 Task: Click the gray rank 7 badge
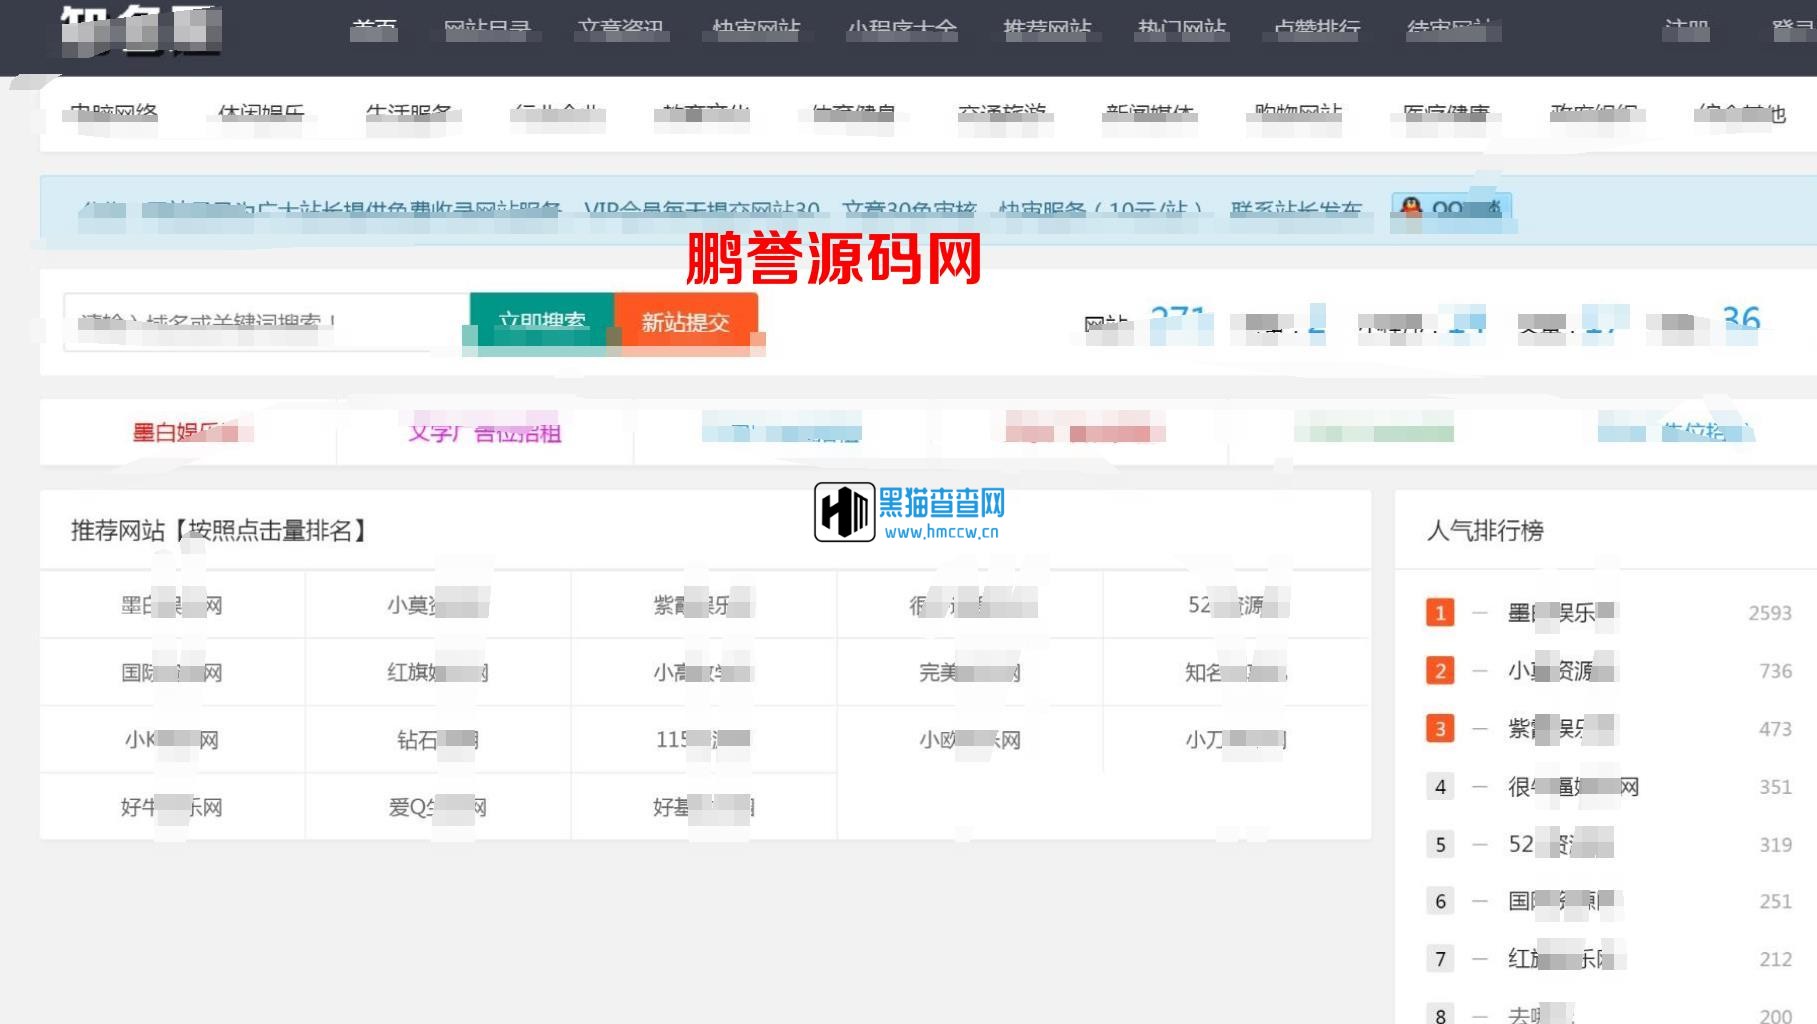[1439, 959]
